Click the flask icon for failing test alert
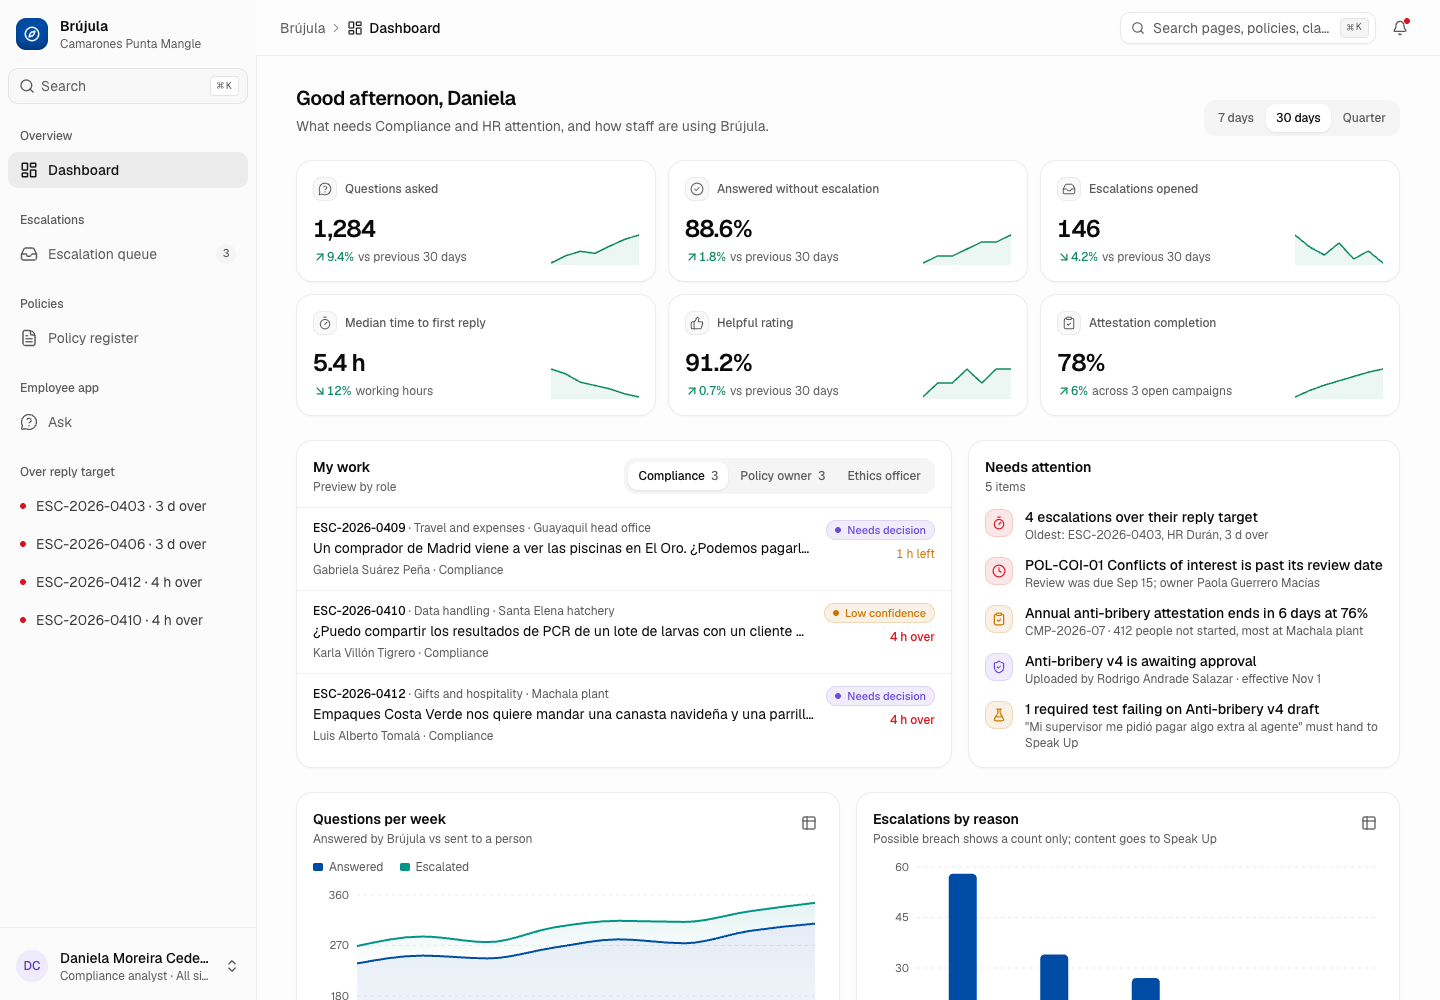Viewport: 1440px width, 1000px height. pos(999,715)
